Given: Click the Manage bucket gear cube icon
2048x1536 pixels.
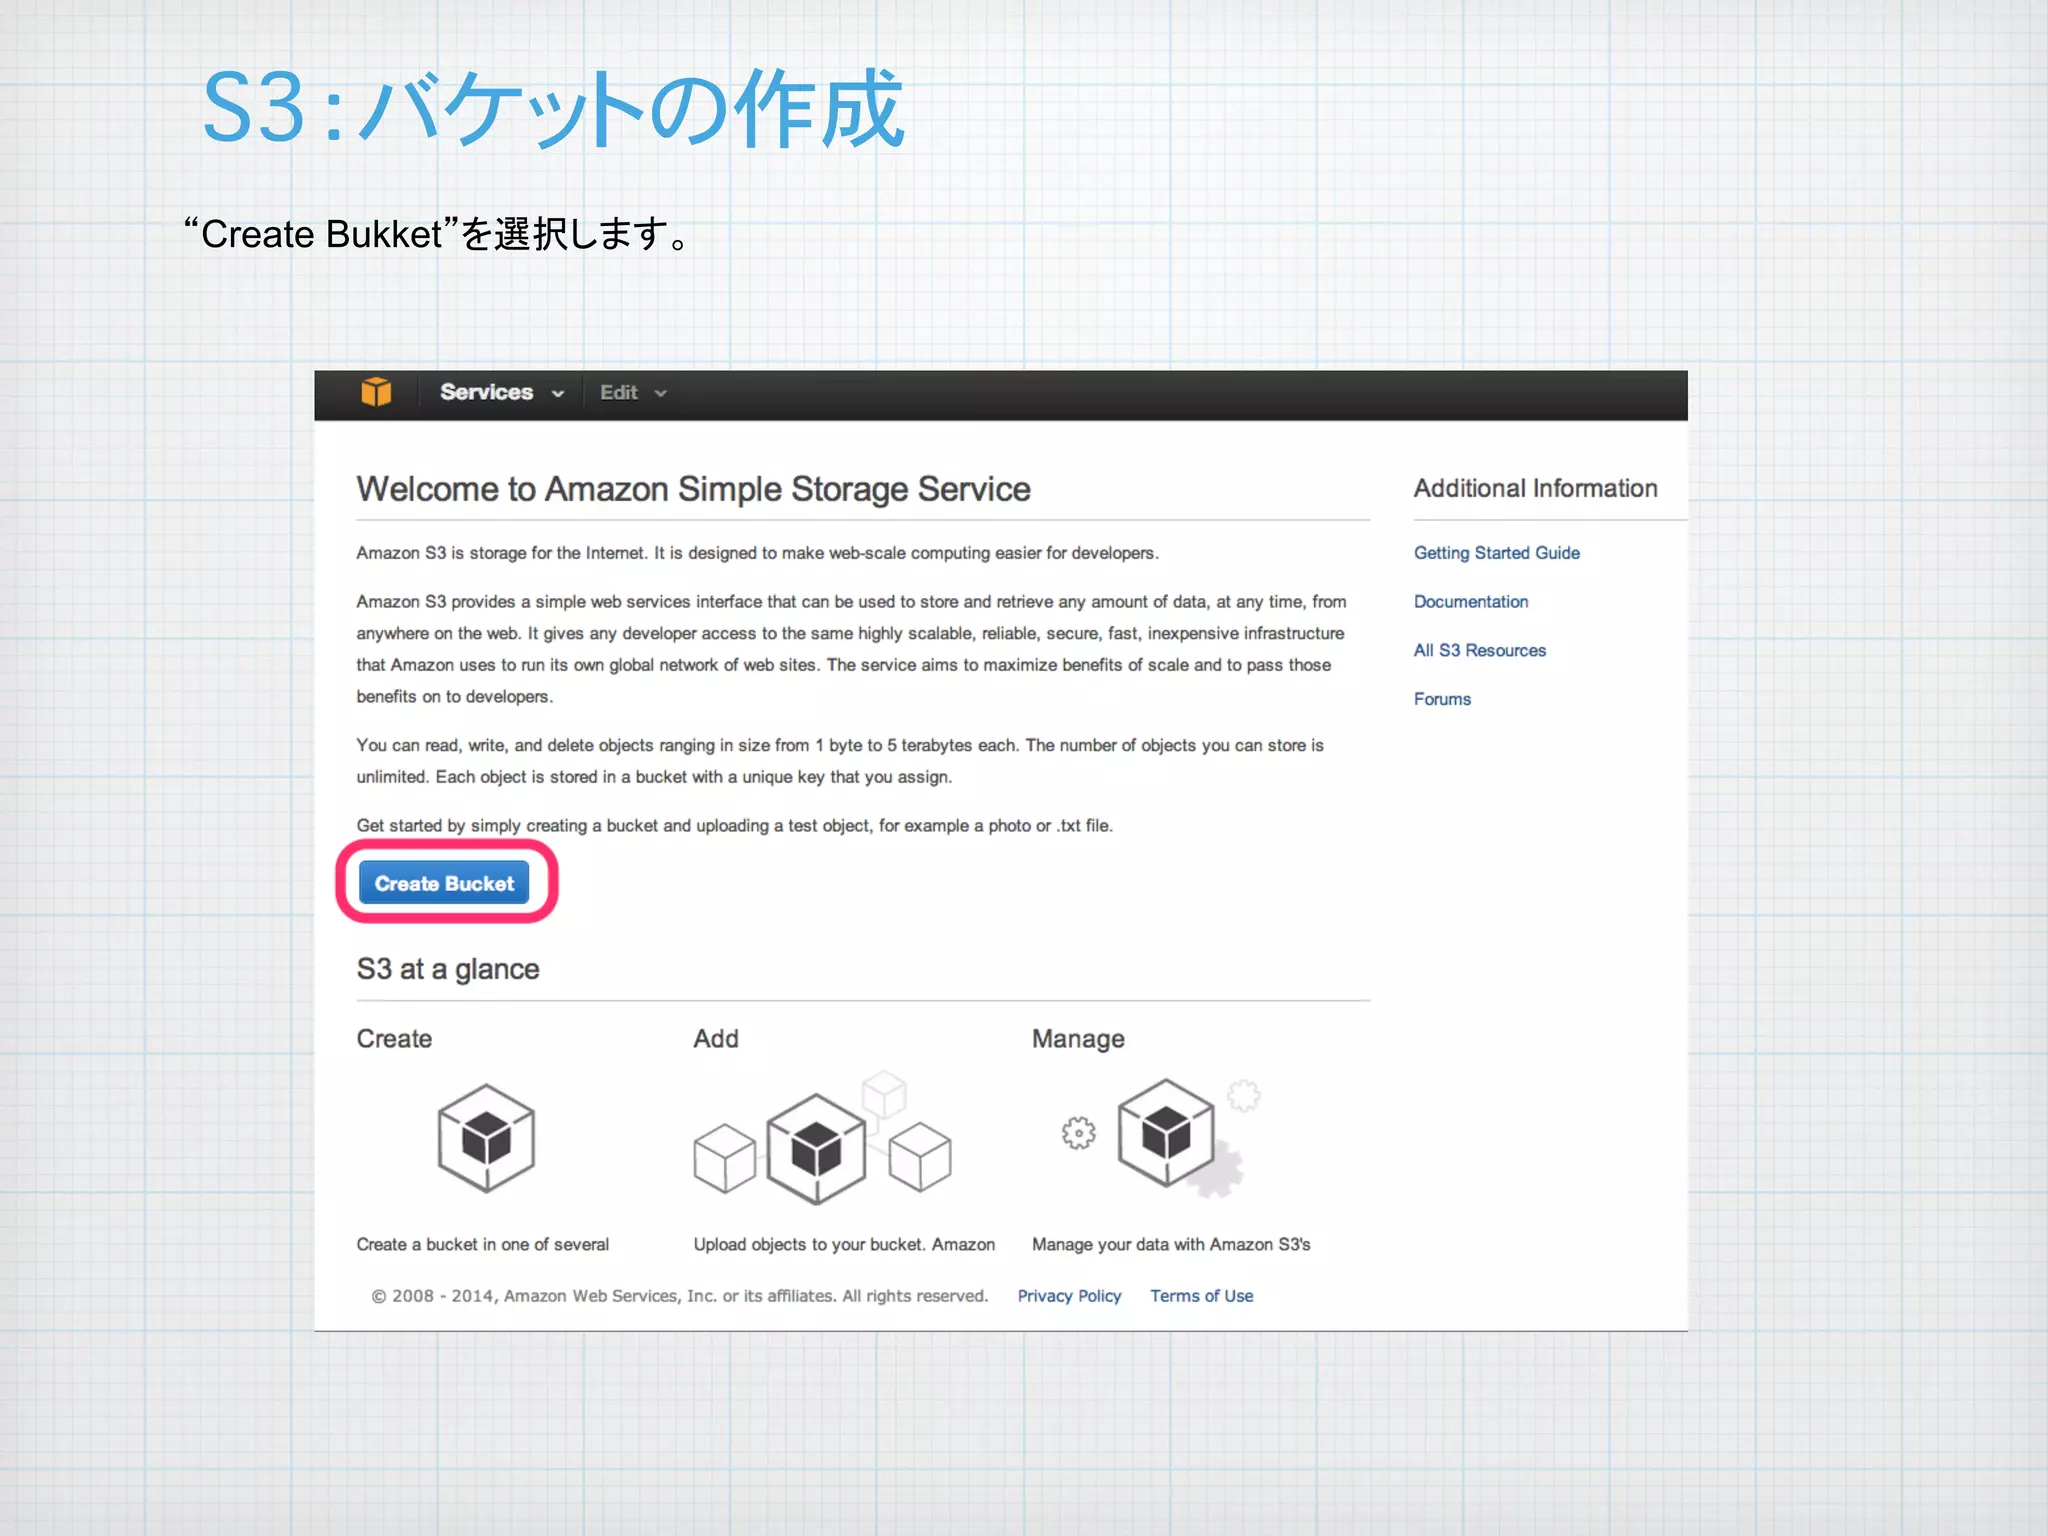Looking at the screenshot, I should tap(1167, 1134).
